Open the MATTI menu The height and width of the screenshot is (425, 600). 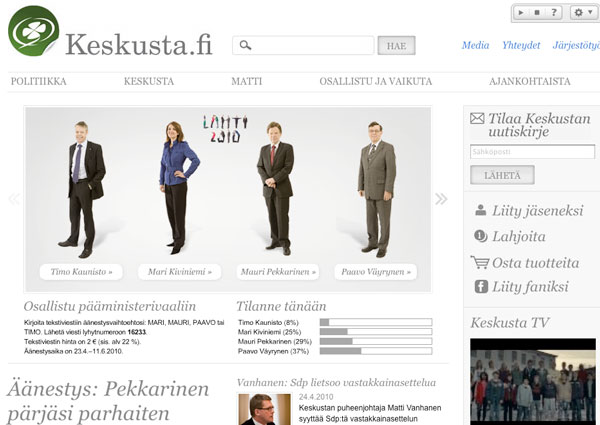click(x=247, y=81)
